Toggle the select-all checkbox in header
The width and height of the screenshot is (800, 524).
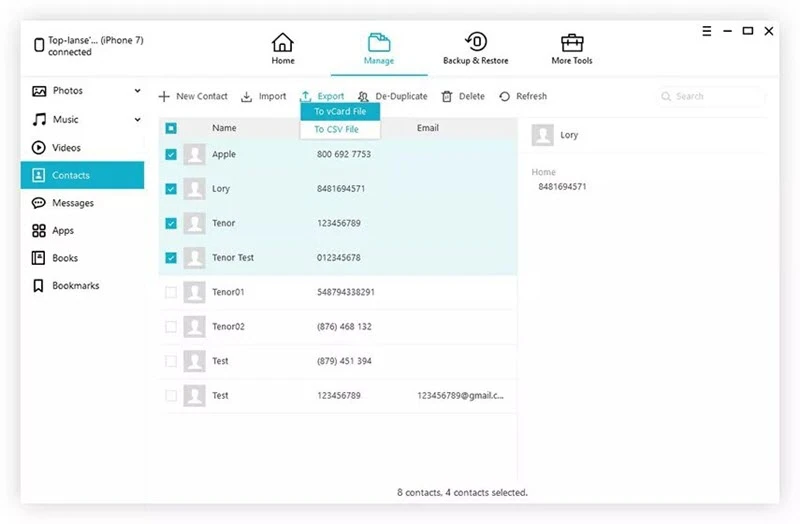pos(171,128)
